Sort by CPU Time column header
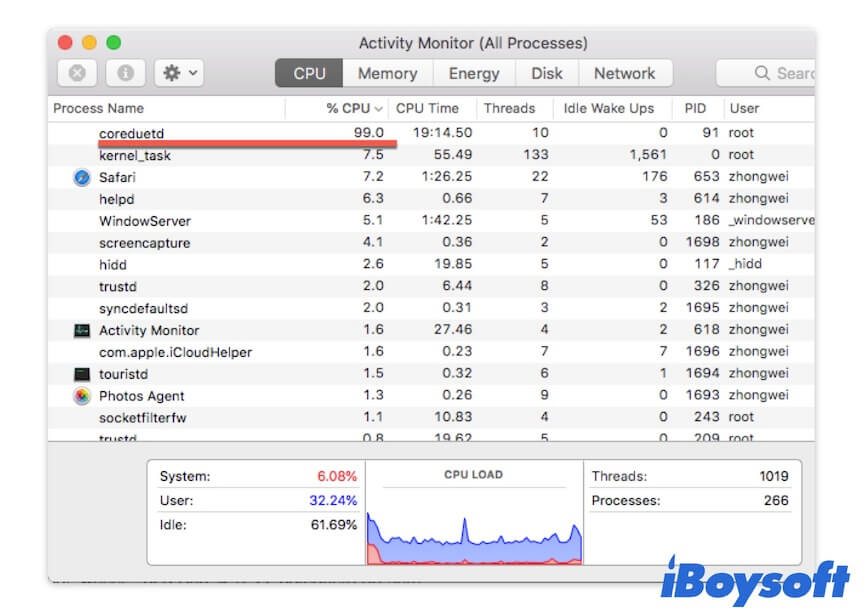868x611 pixels. pyautogui.click(x=432, y=108)
